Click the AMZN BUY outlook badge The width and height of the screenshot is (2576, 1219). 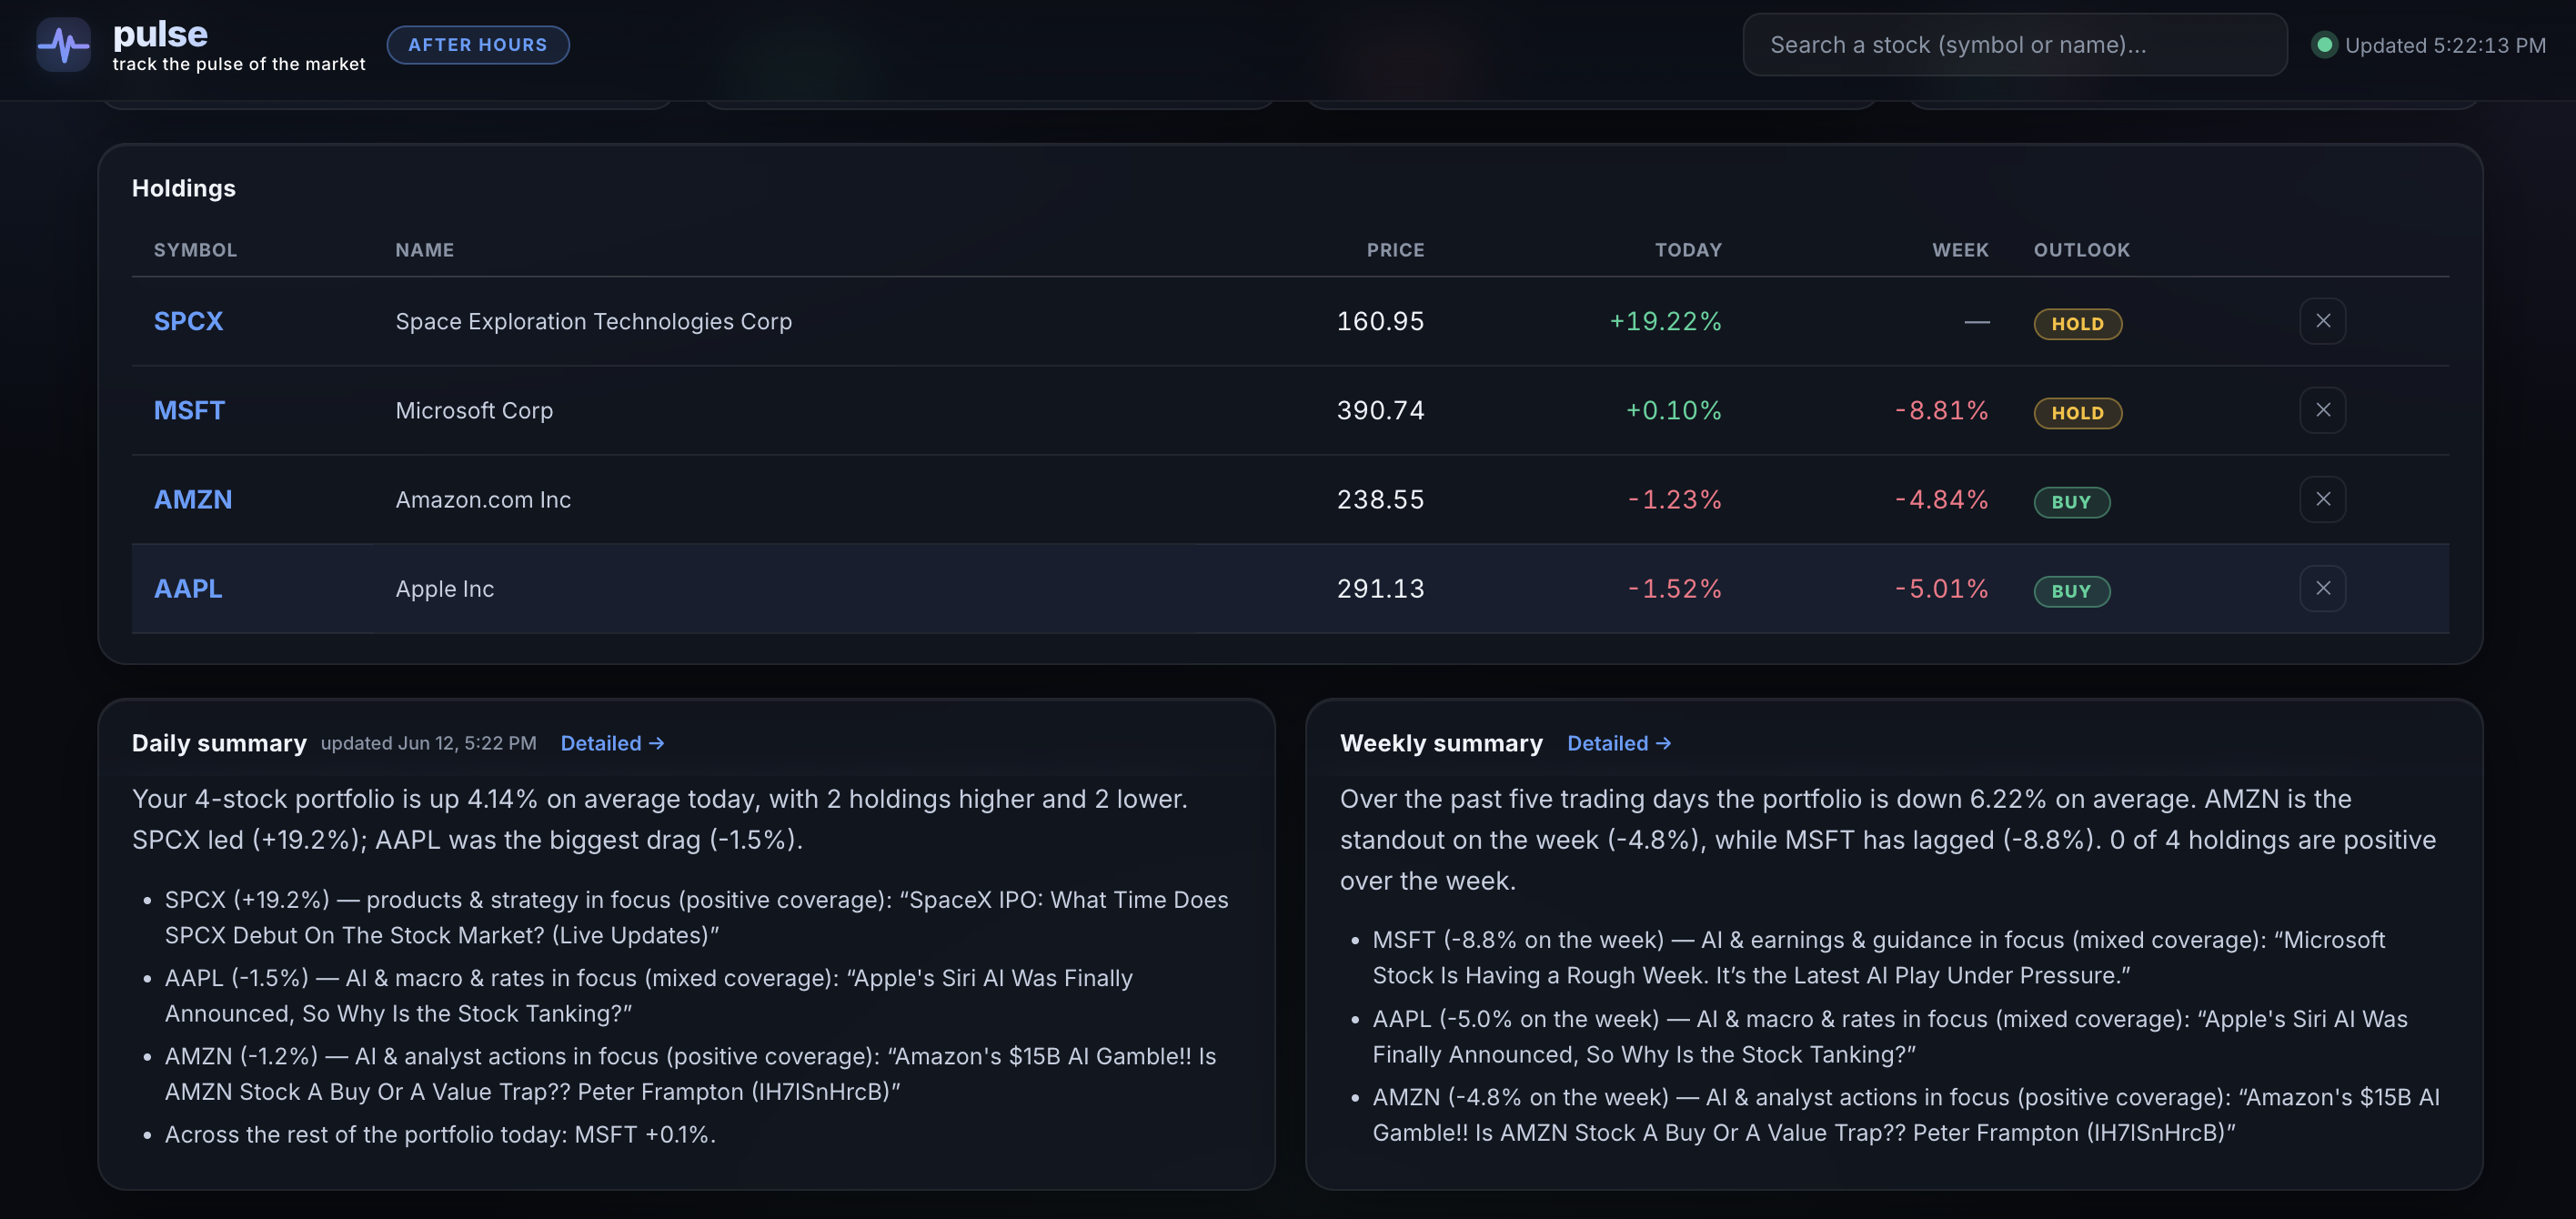point(2071,502)
